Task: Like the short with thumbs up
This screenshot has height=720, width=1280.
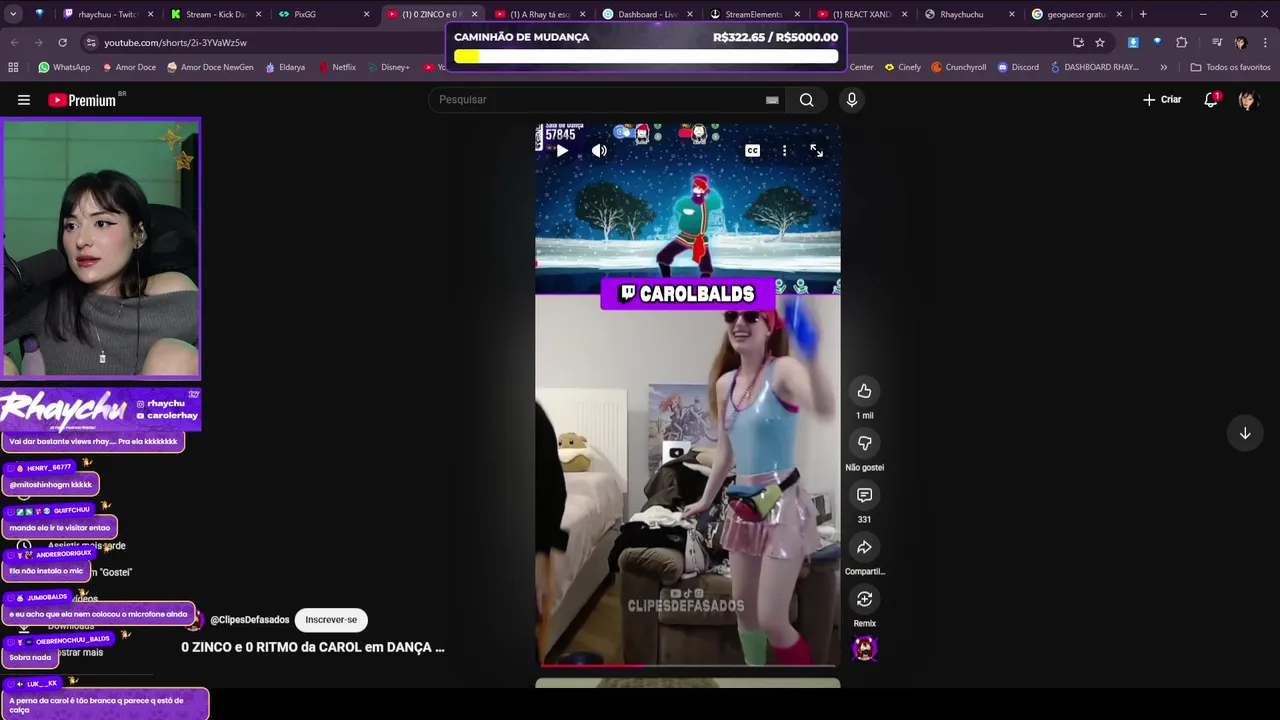Action: [864, 391]
